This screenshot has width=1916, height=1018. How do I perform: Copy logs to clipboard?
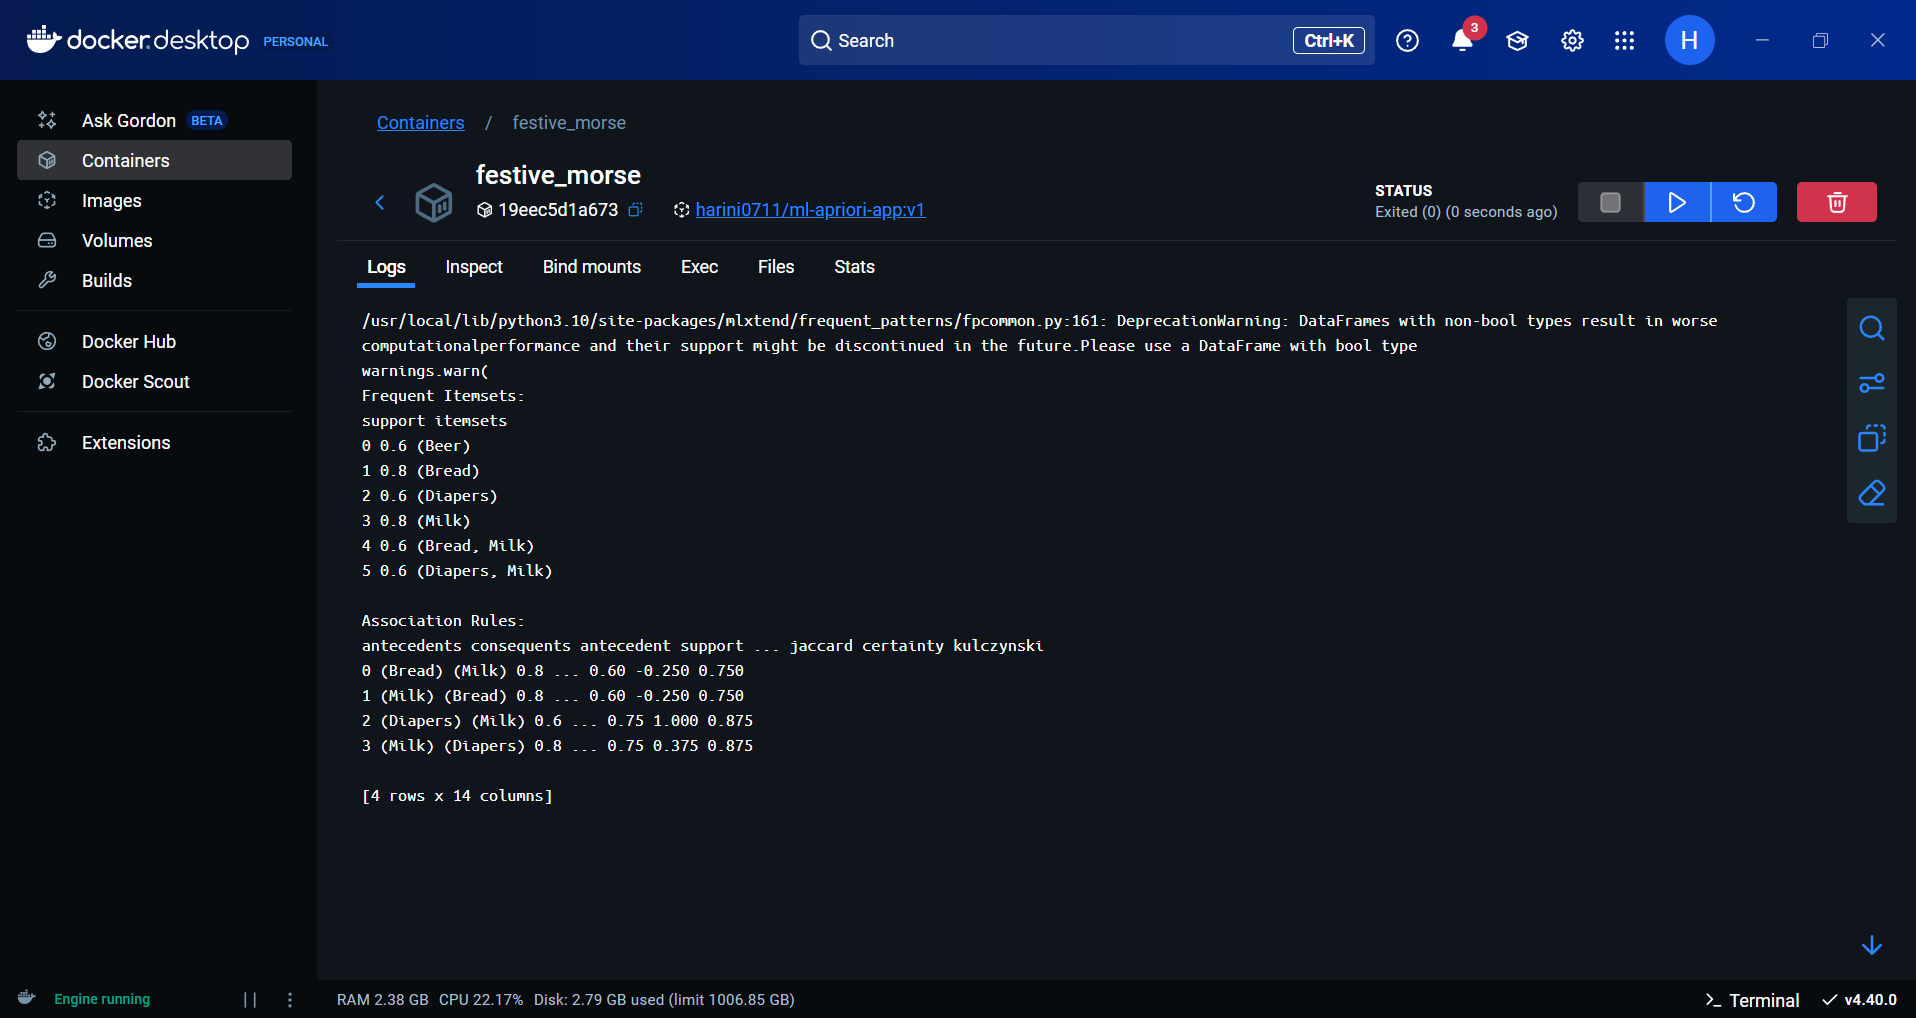click(x=1872, y=438)
